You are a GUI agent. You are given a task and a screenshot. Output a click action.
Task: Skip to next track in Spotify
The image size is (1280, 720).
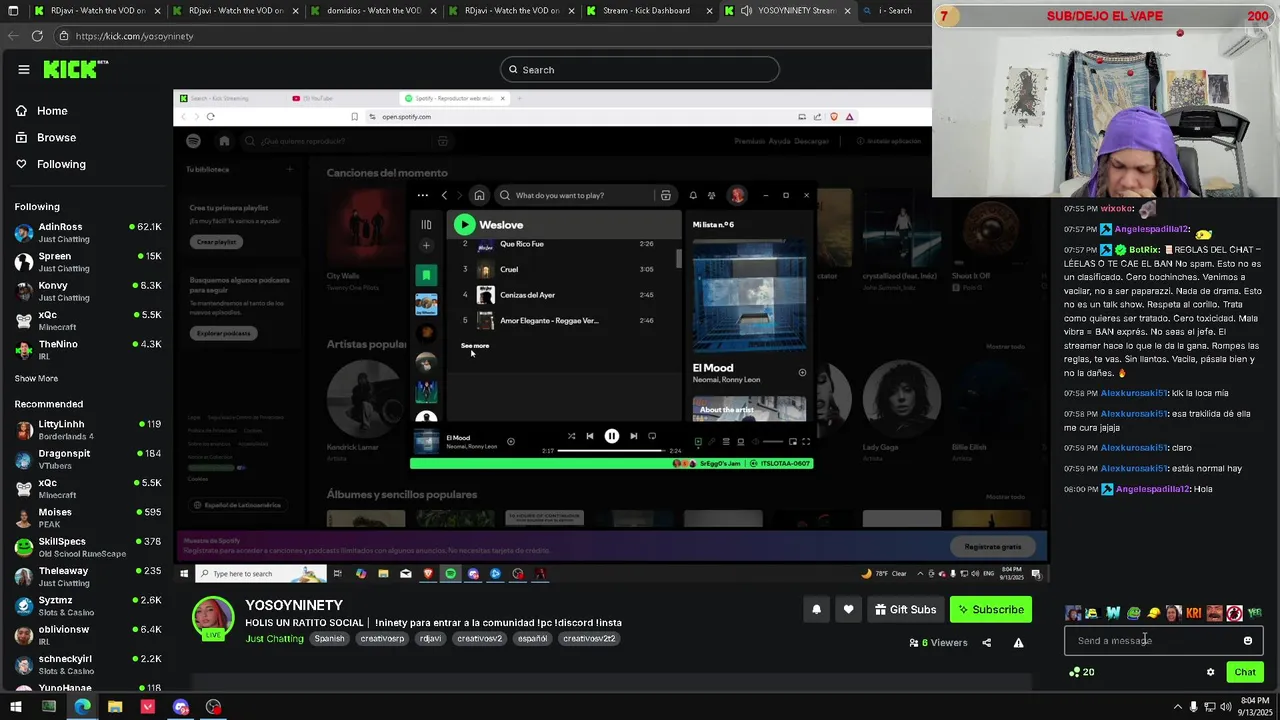[633, 436]
